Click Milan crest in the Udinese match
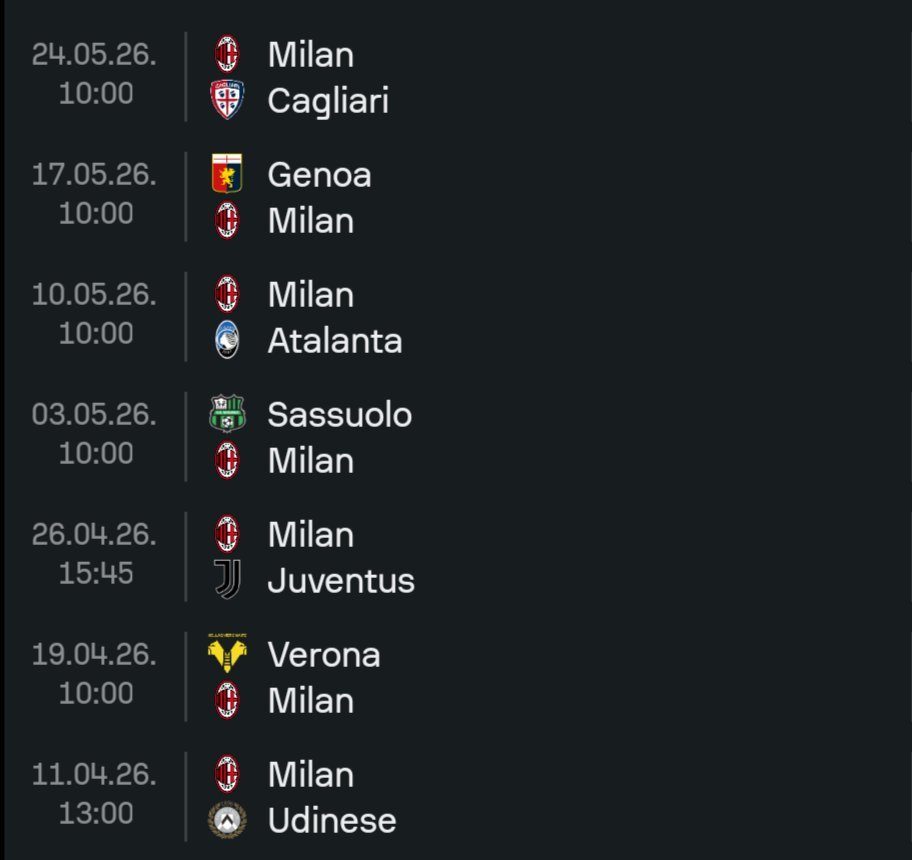The image size is (912, 860). tap(227, 774)
